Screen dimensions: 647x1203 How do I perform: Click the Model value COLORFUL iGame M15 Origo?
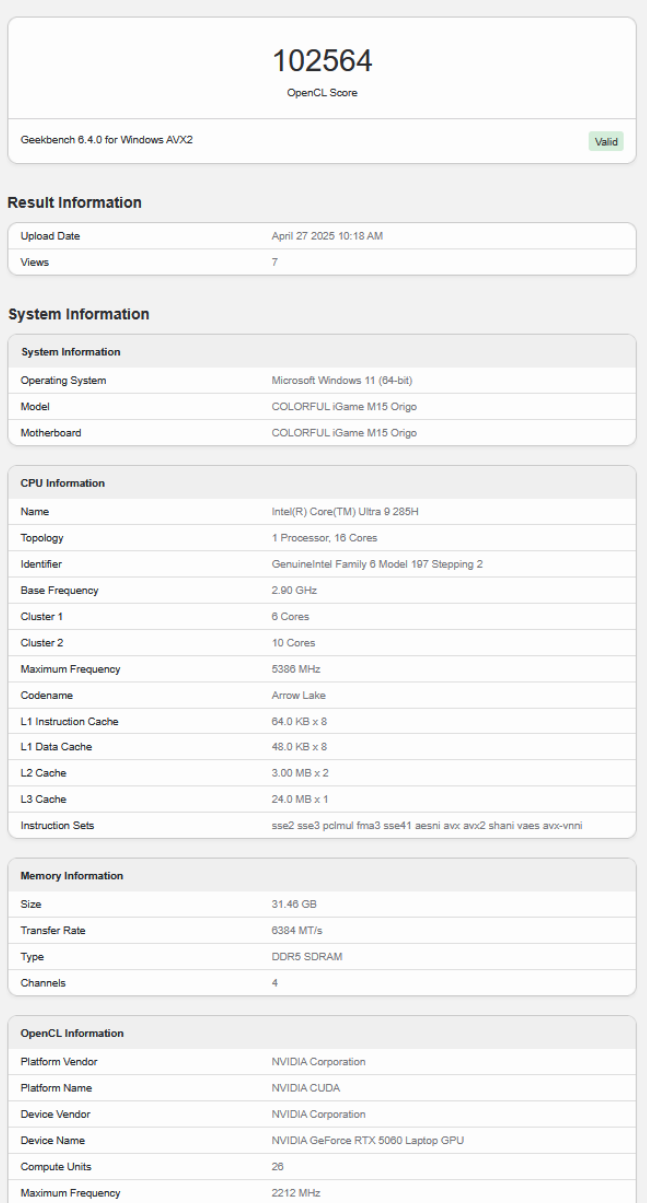[344, 407]
